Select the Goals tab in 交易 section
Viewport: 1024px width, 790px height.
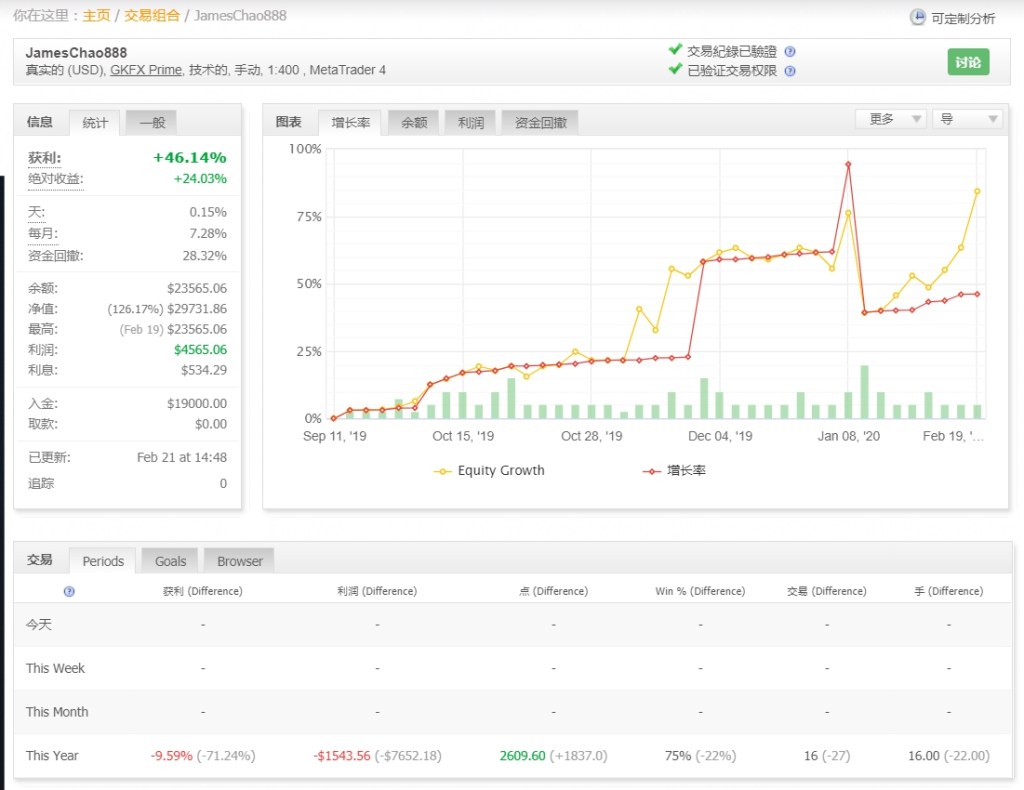pos(170,561)
